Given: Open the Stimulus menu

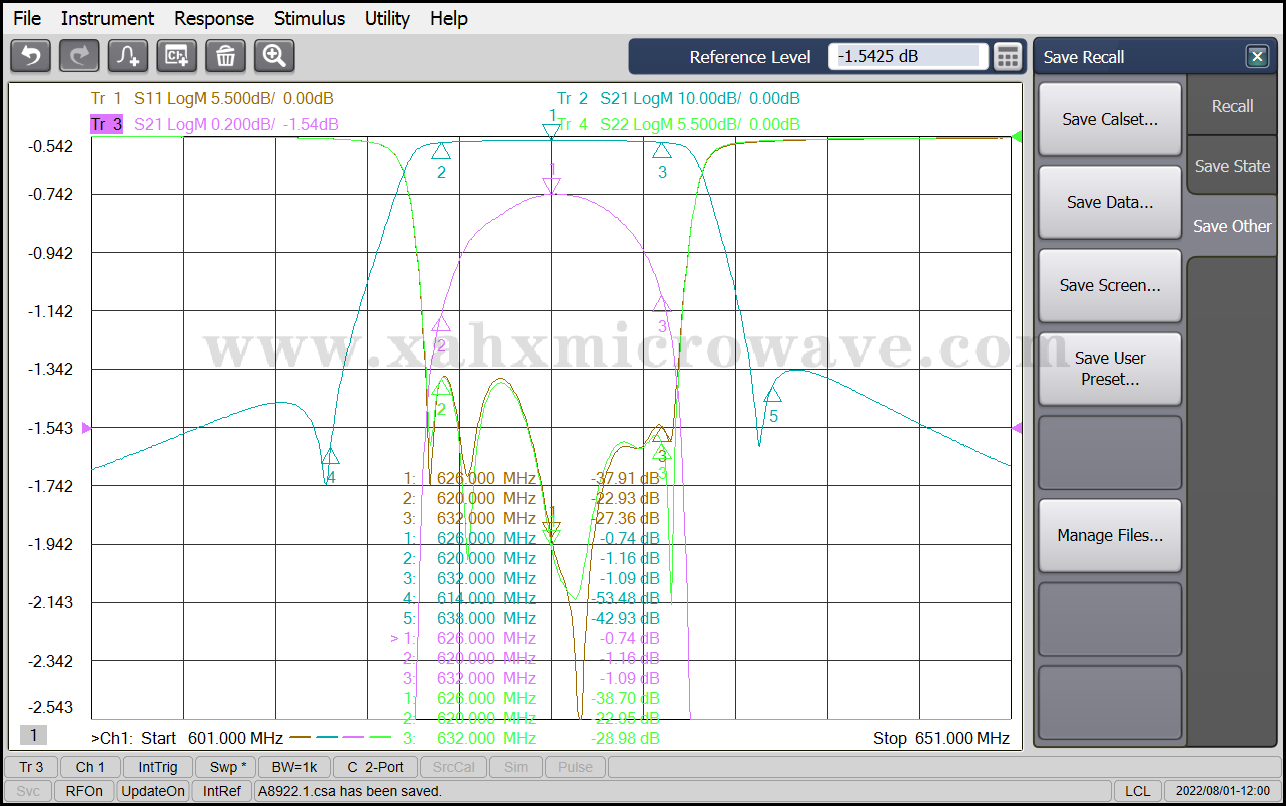Looking at the screenshot, I should click(x=309, y=18).
